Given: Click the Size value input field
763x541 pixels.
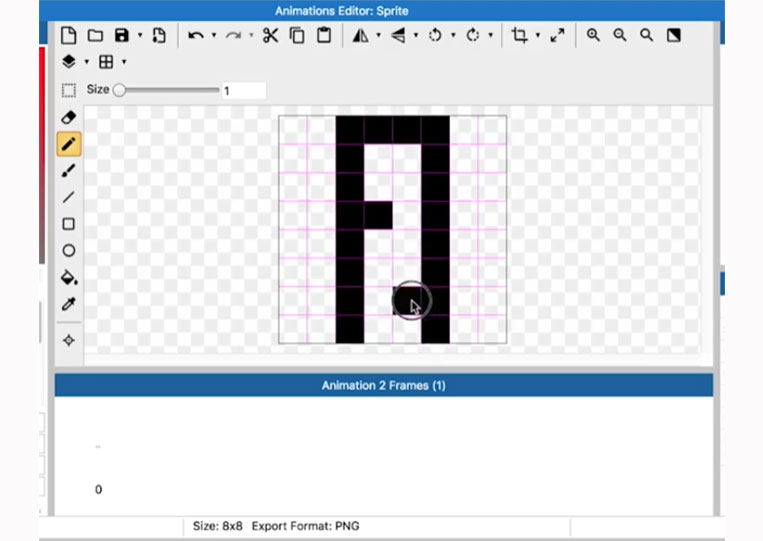Looking at the screenshot, I should (x=244, y=90).
